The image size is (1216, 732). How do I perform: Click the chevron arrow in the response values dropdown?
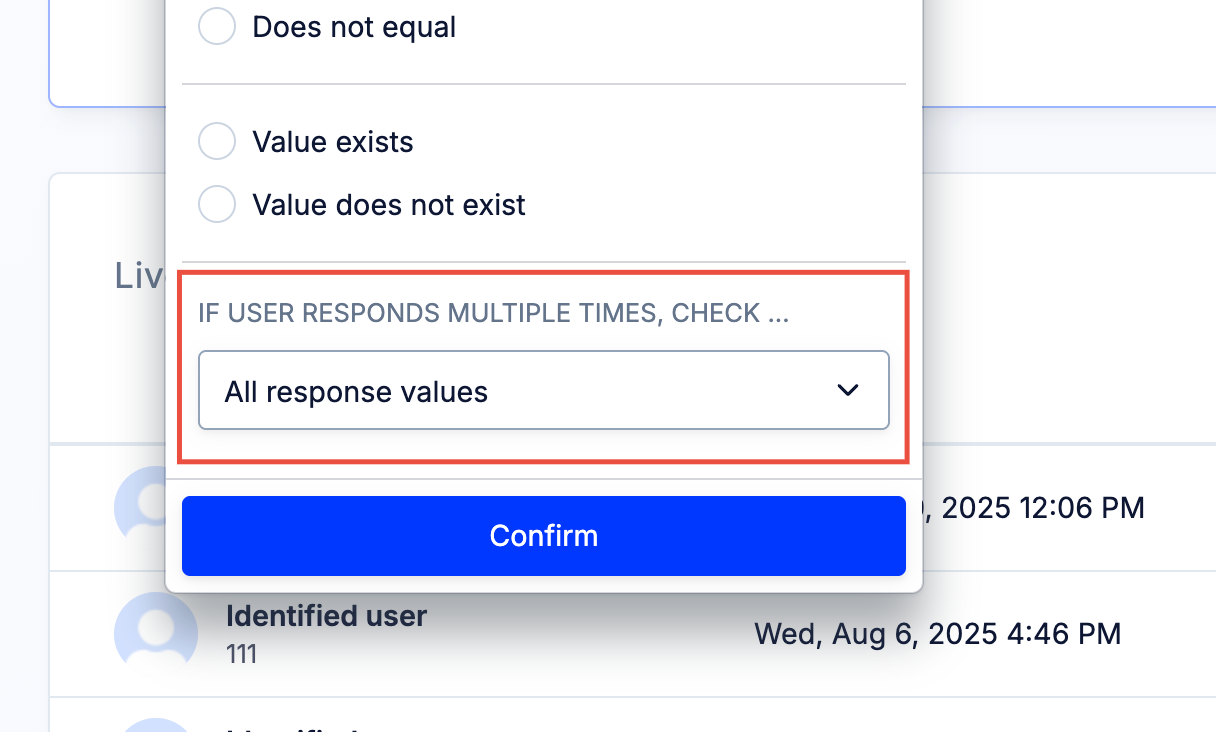(848, 390)
